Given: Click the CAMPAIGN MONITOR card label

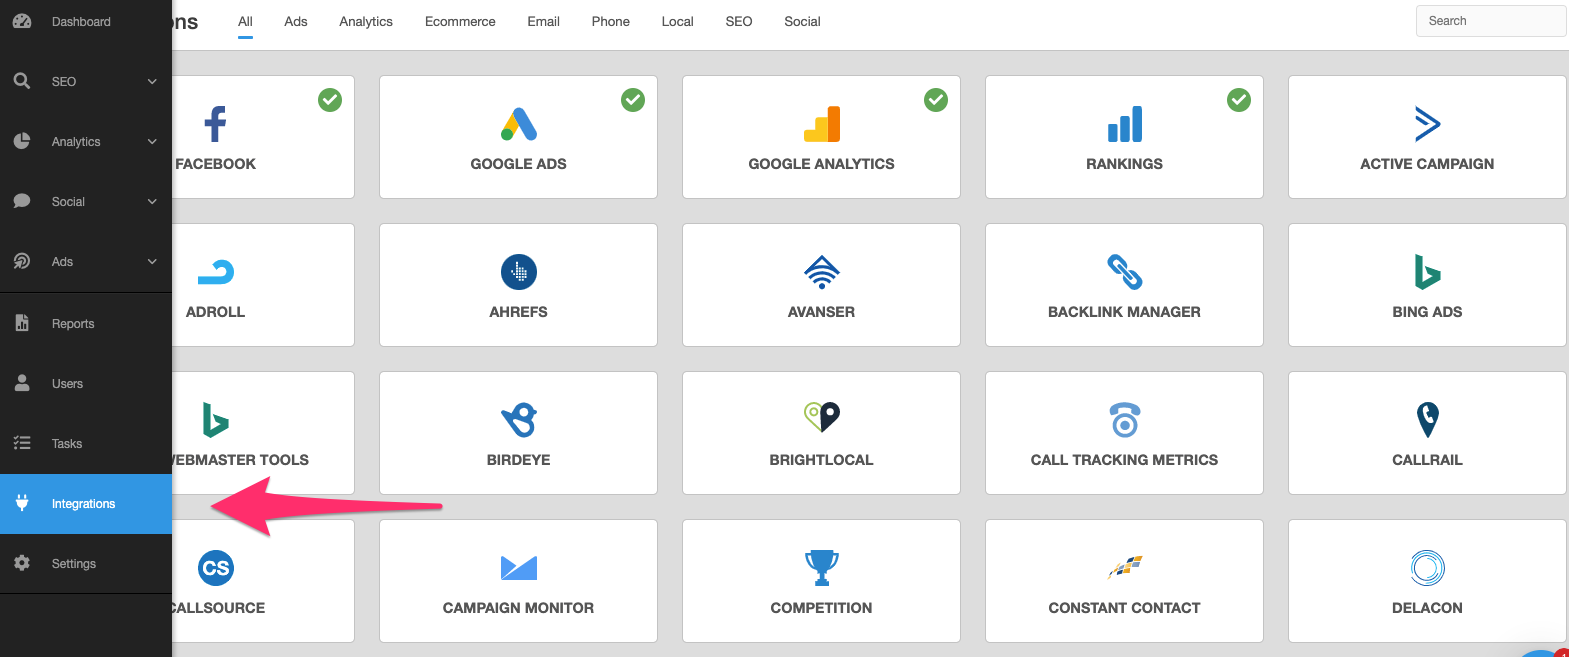Looking at the screenshot, I should coord(519,608).
